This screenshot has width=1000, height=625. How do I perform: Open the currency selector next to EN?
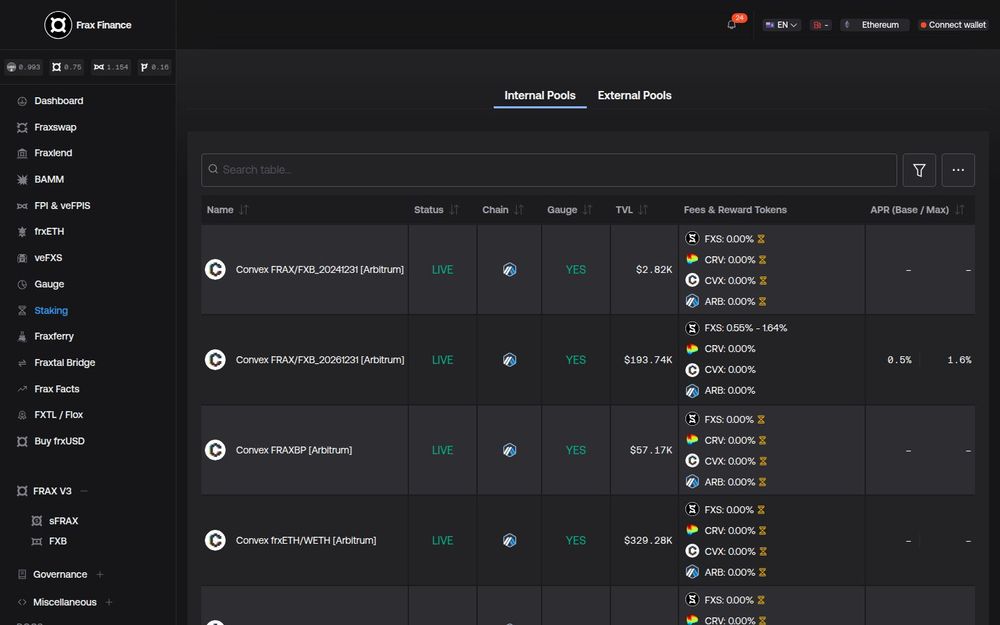click(x=820, y=25)
